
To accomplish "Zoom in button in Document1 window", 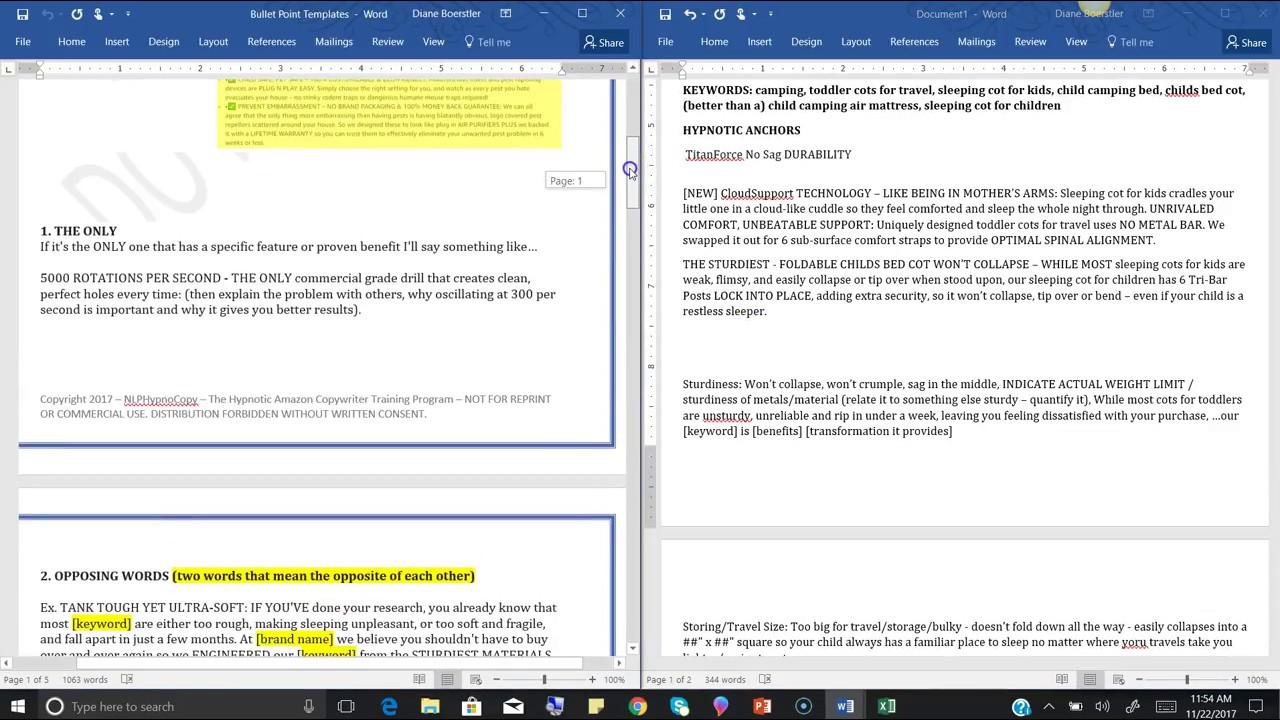I will (1235, 680).
